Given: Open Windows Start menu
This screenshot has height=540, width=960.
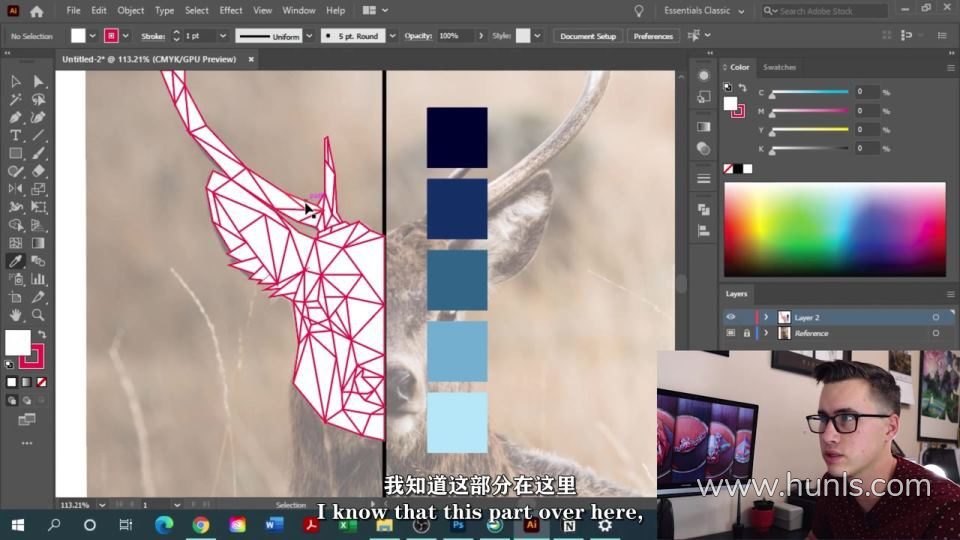Looking at the screenshot, I should point(17,525).
